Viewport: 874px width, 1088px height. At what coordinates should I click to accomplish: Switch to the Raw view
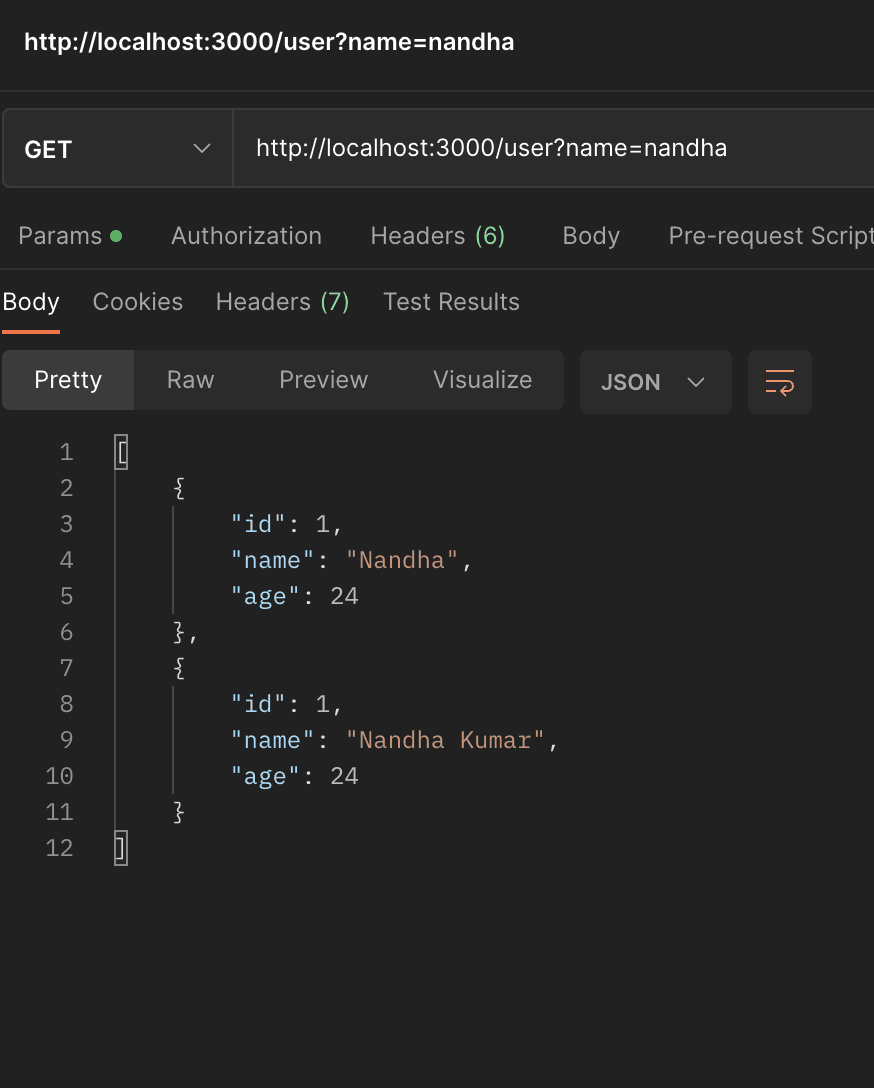(191, 380)
